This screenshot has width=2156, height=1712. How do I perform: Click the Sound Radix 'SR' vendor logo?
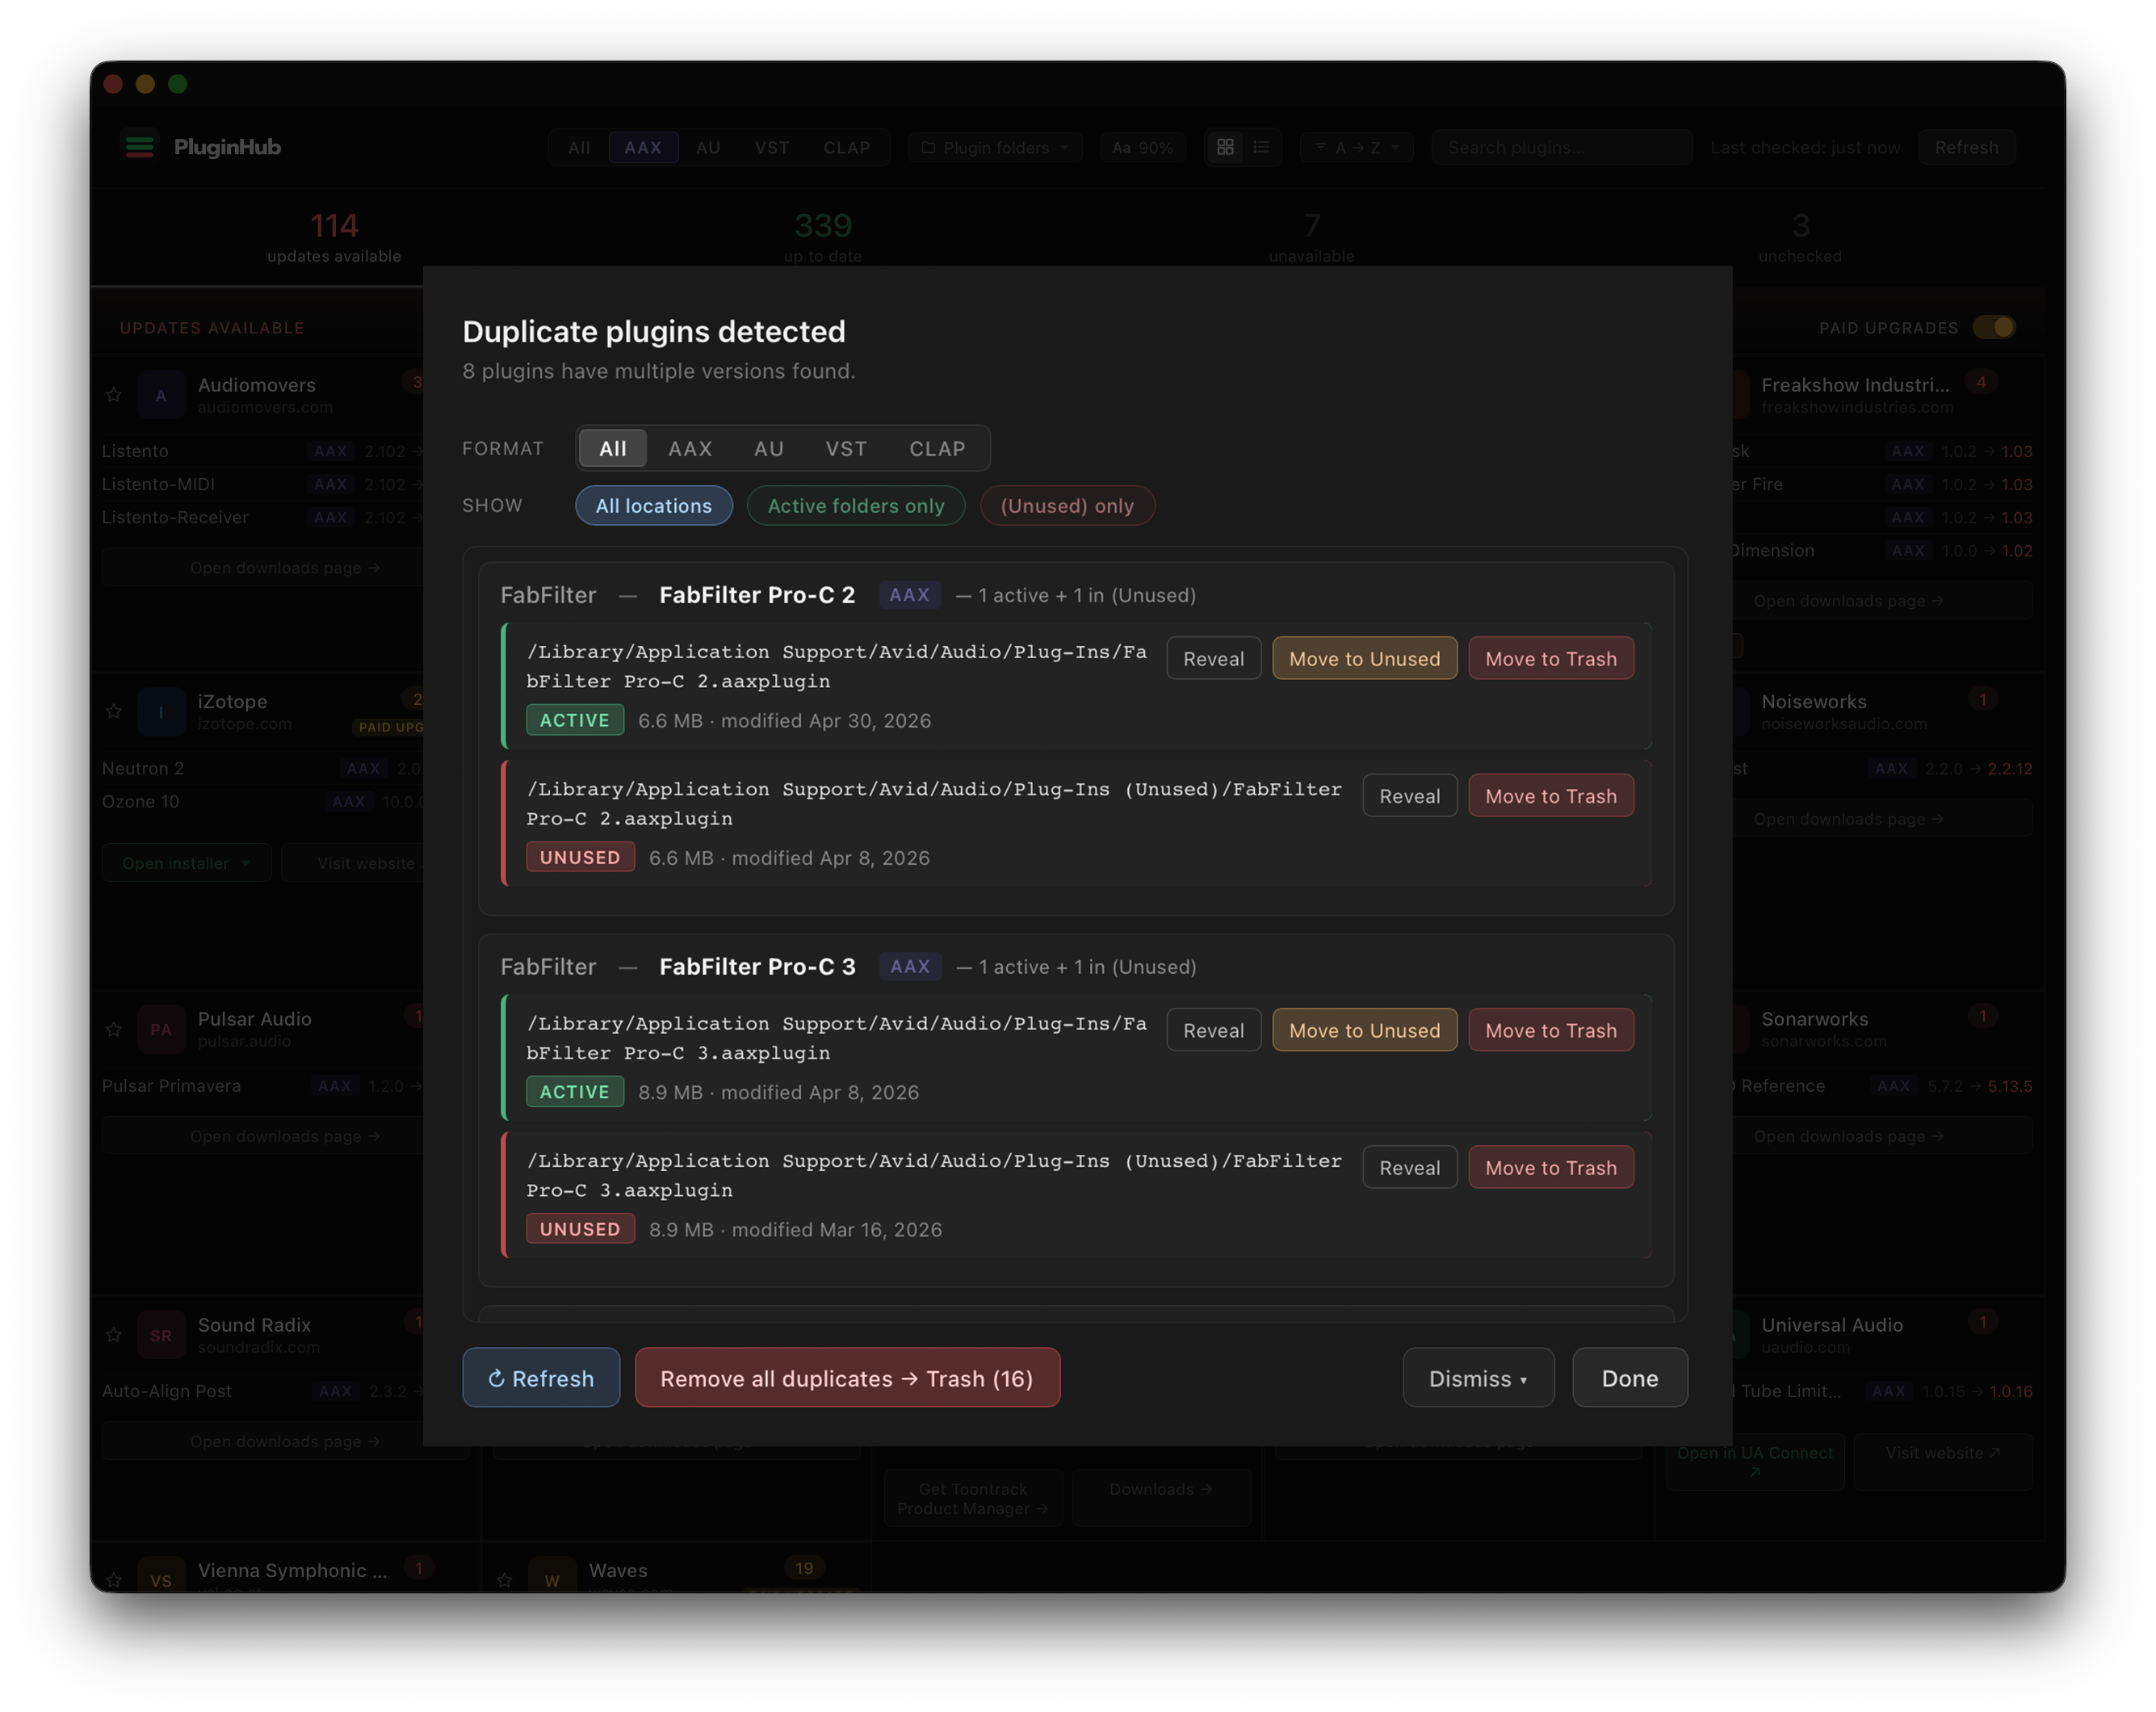pos(161,1335)
